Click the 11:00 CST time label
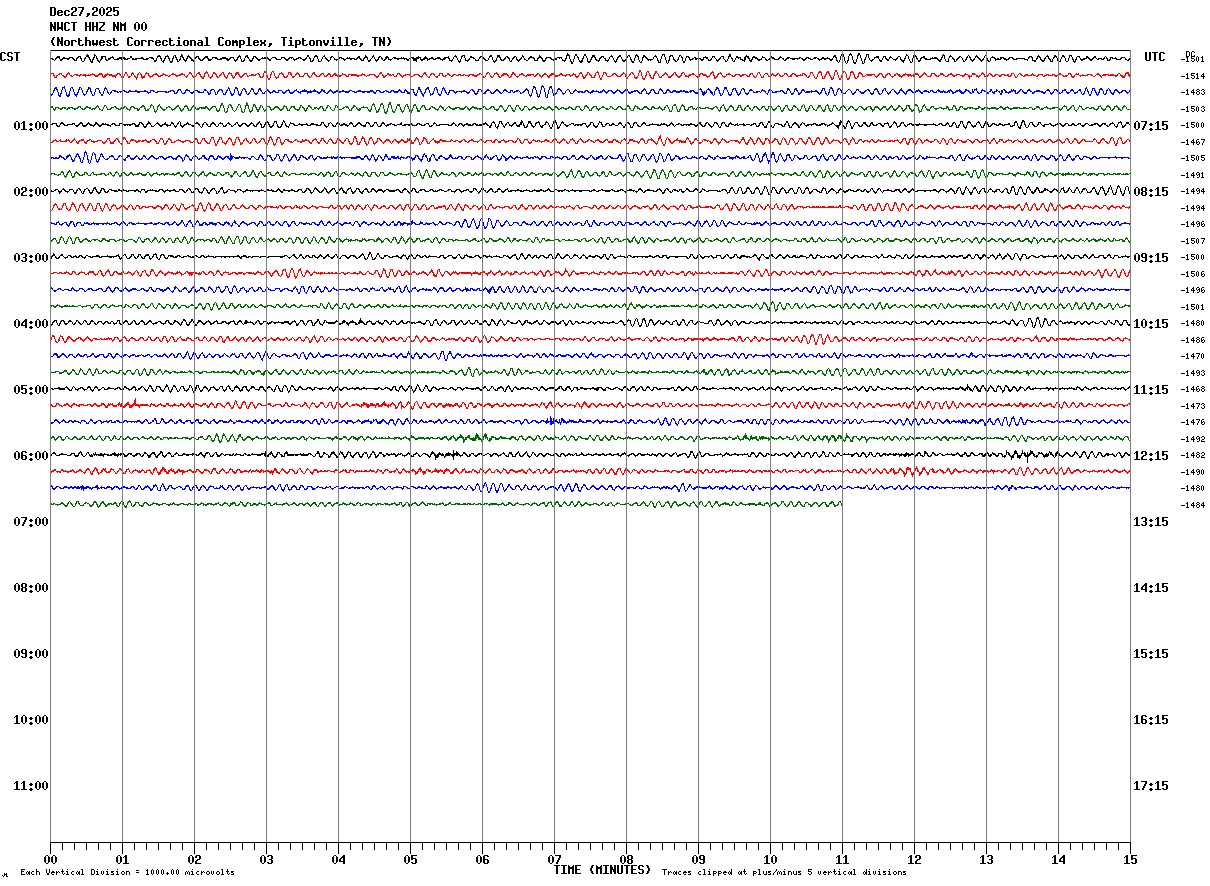 click(31, 786)
